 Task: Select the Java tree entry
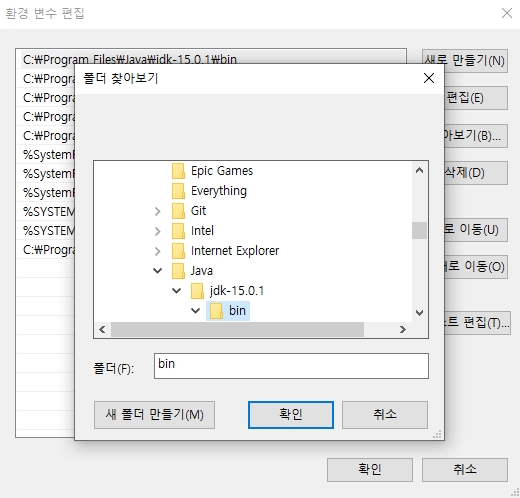(x=202, y=271)
